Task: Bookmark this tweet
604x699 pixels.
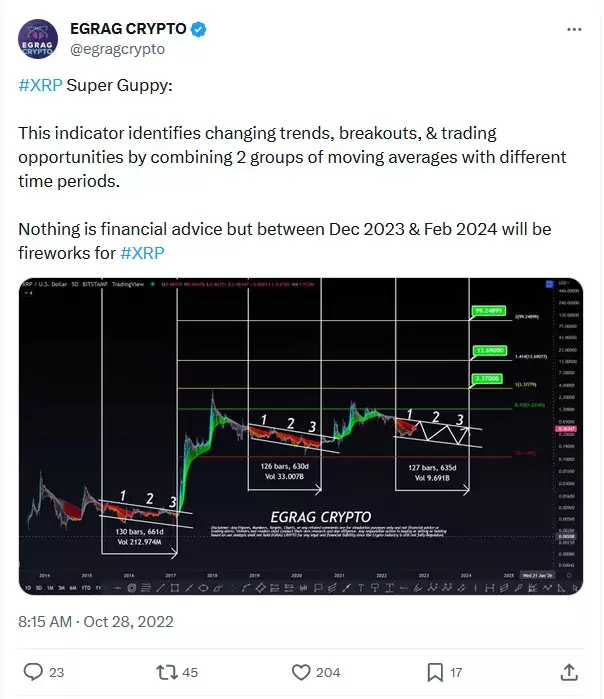Action: (x=435, y=672)
